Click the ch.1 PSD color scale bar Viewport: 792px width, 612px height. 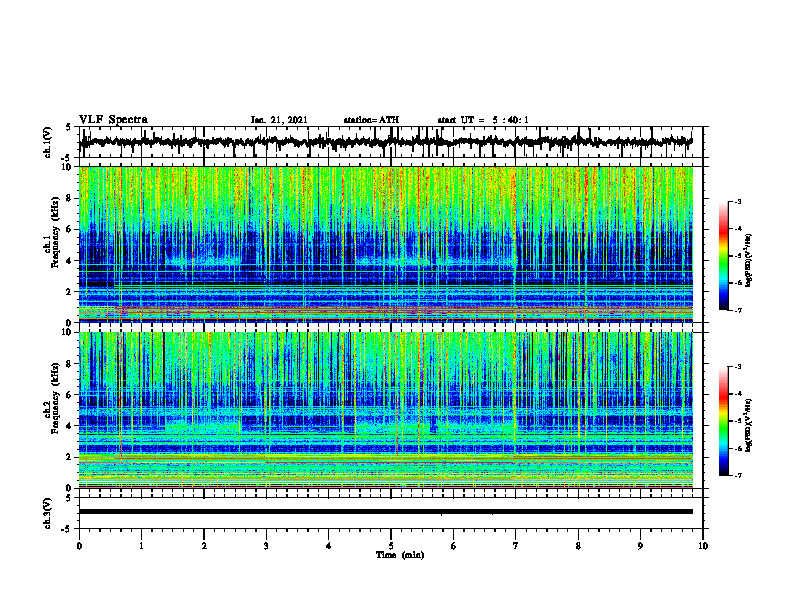[x=724, y=256]
